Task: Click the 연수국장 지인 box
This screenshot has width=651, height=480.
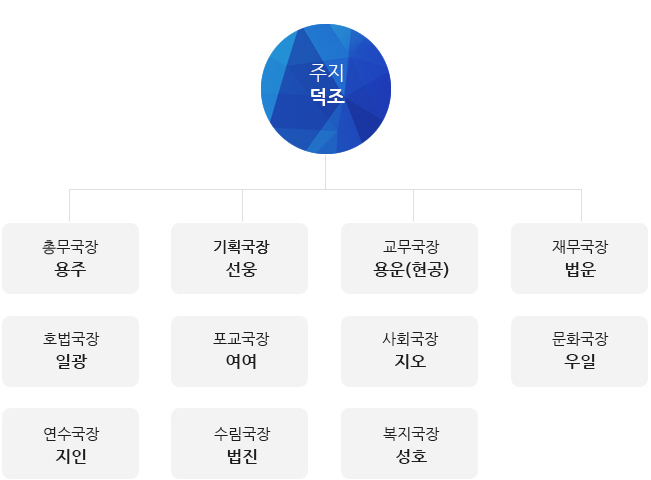Action: 71,443
